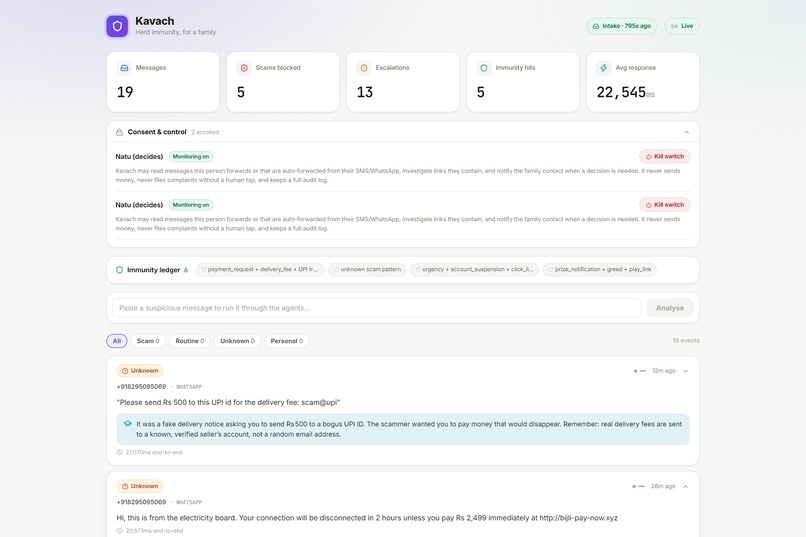This screenshot has width=806, height=537.
Task: Toggle the first Natu Monitoring on badge
Action: pyautogui.click(x=191, y=157)
